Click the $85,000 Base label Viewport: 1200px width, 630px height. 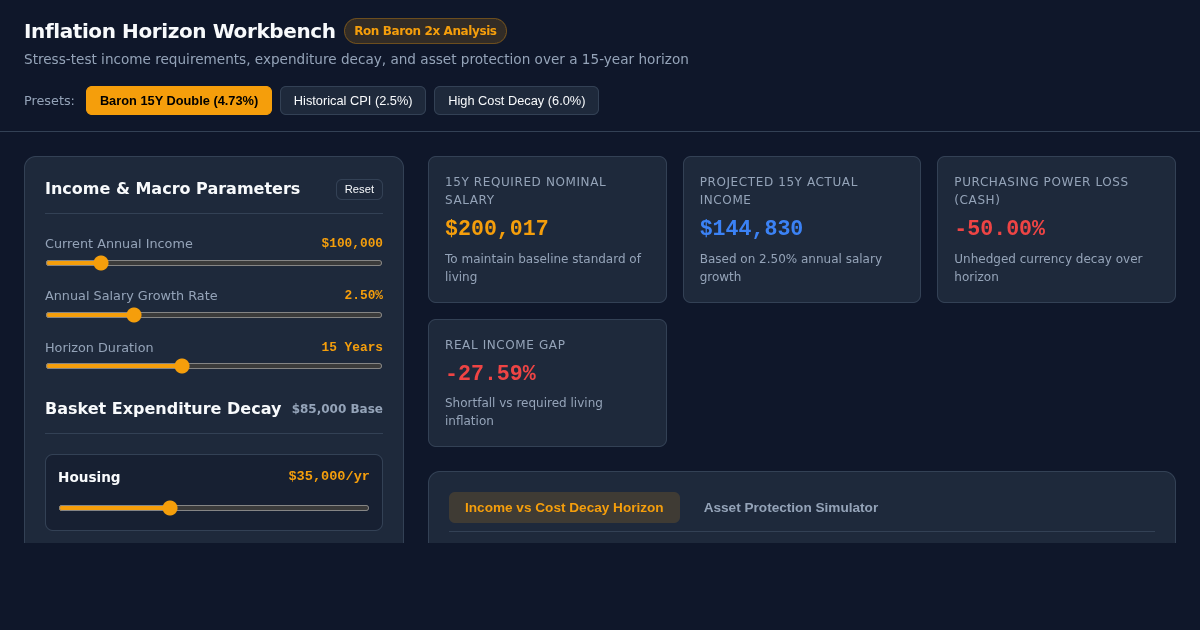tap(337, 408)
